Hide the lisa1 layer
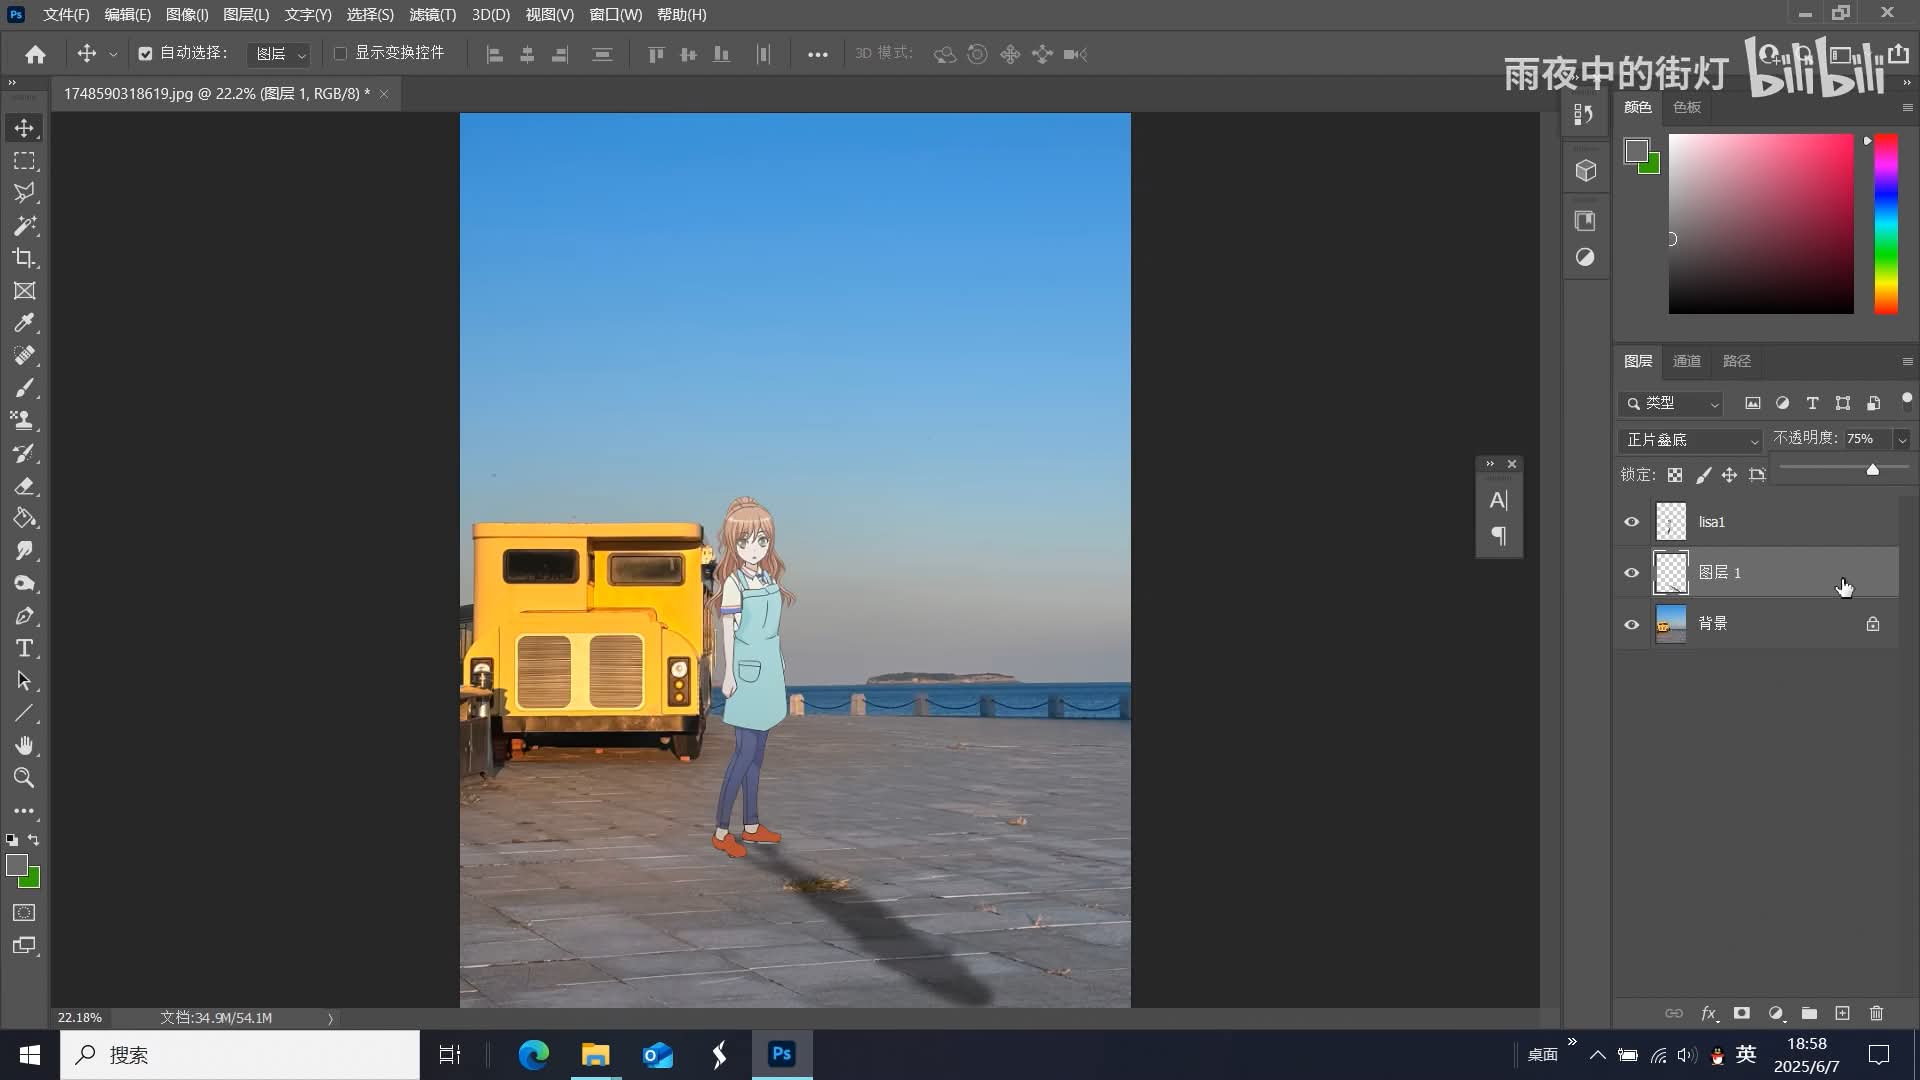The height and width of the screenshot is (1080, 1920). click(1632, 522)
